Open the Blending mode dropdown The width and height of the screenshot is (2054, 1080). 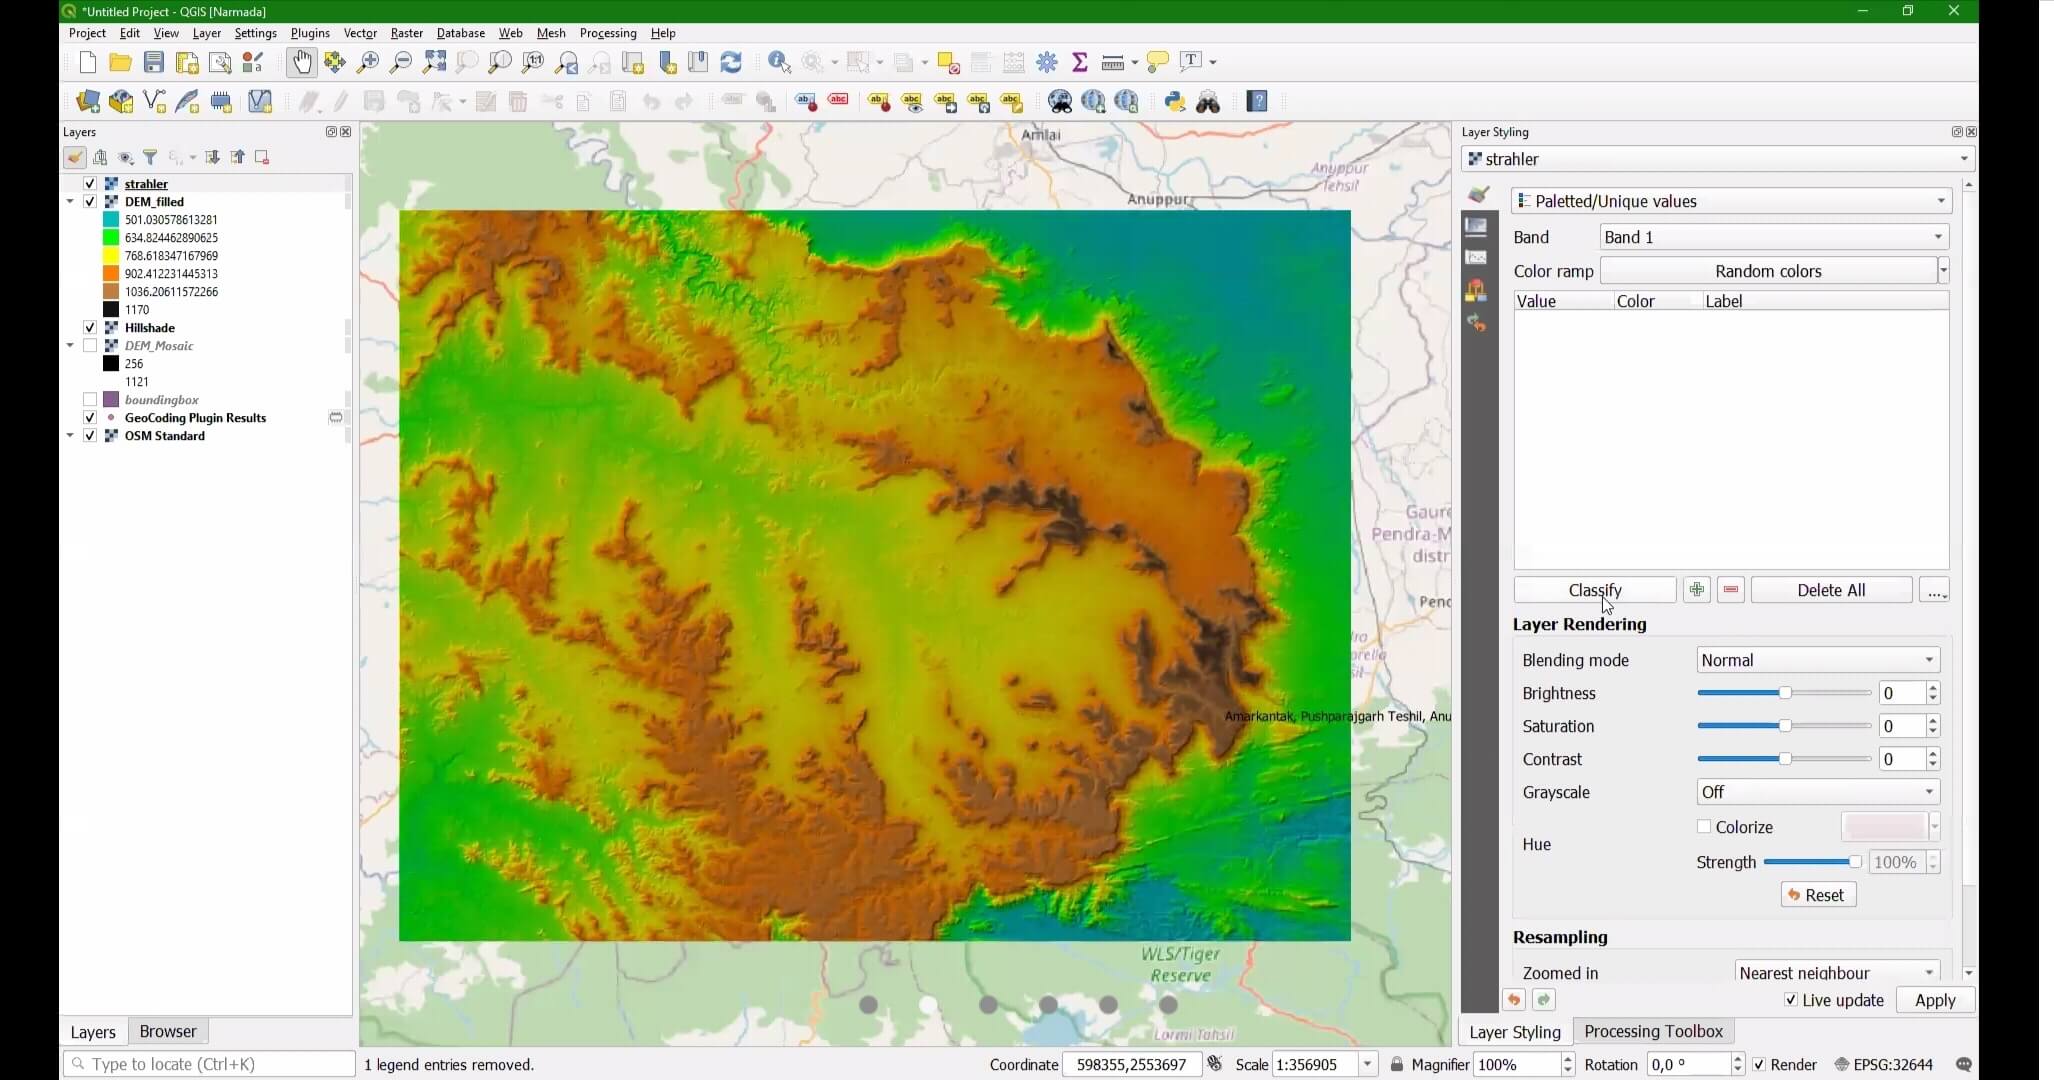pyautogui.click(x=1817, y=660)
